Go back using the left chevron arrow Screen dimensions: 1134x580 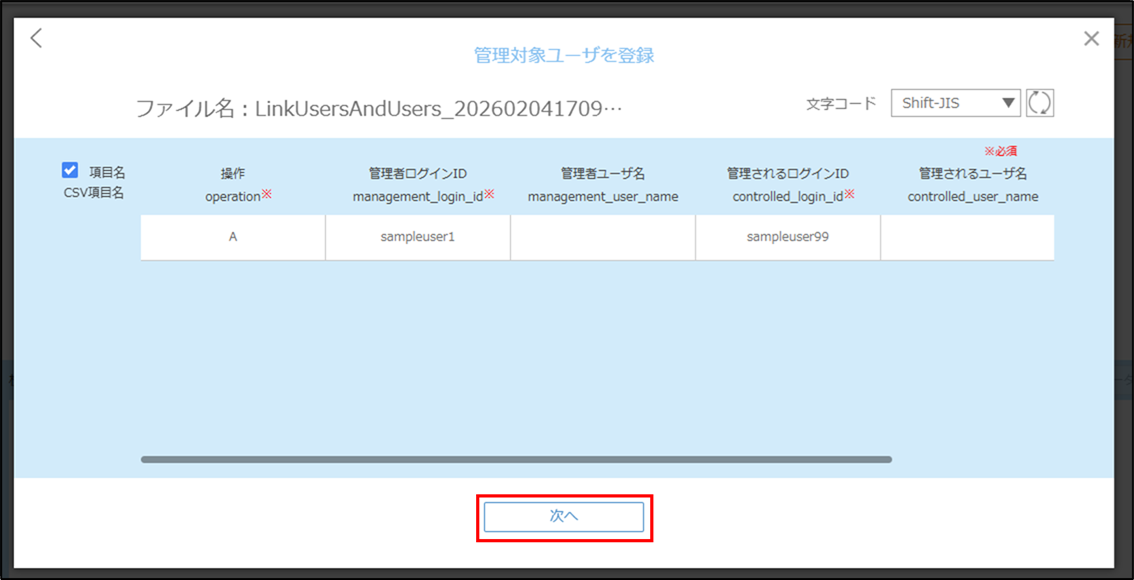[x=36, y=38]
